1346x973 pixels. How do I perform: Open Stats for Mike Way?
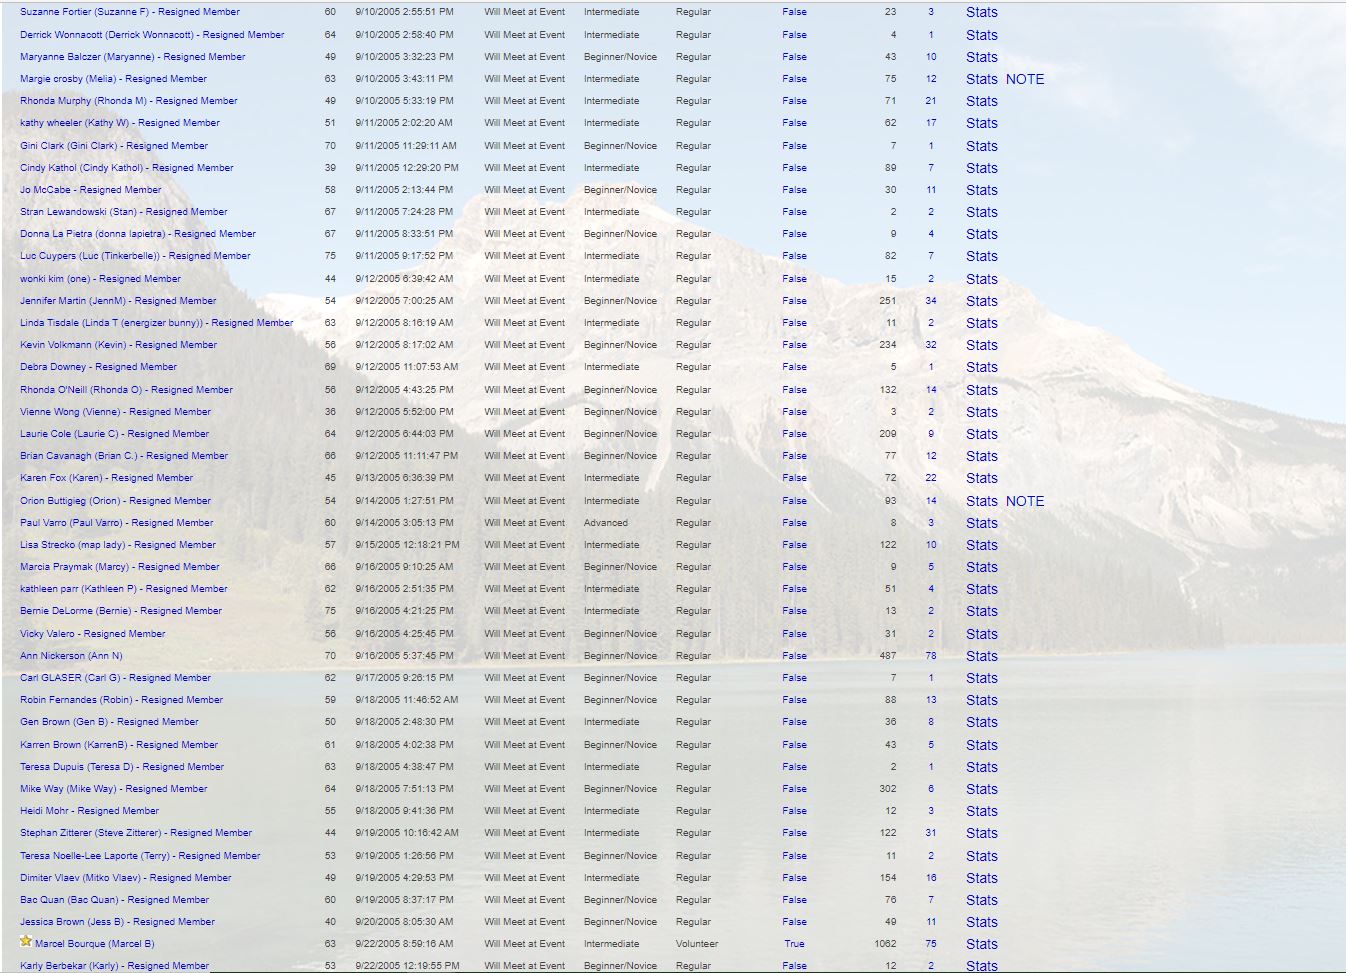[x=981, y=789]
